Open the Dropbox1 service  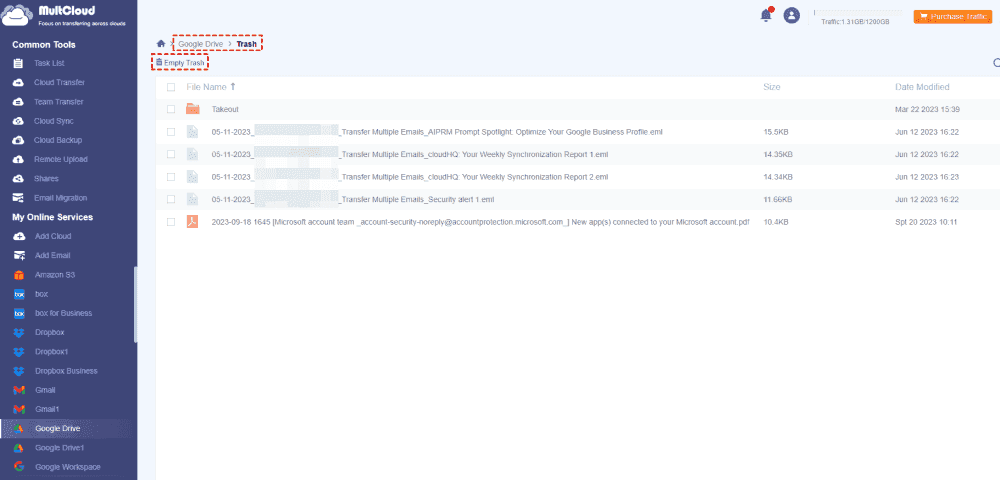tap(51, 351)
